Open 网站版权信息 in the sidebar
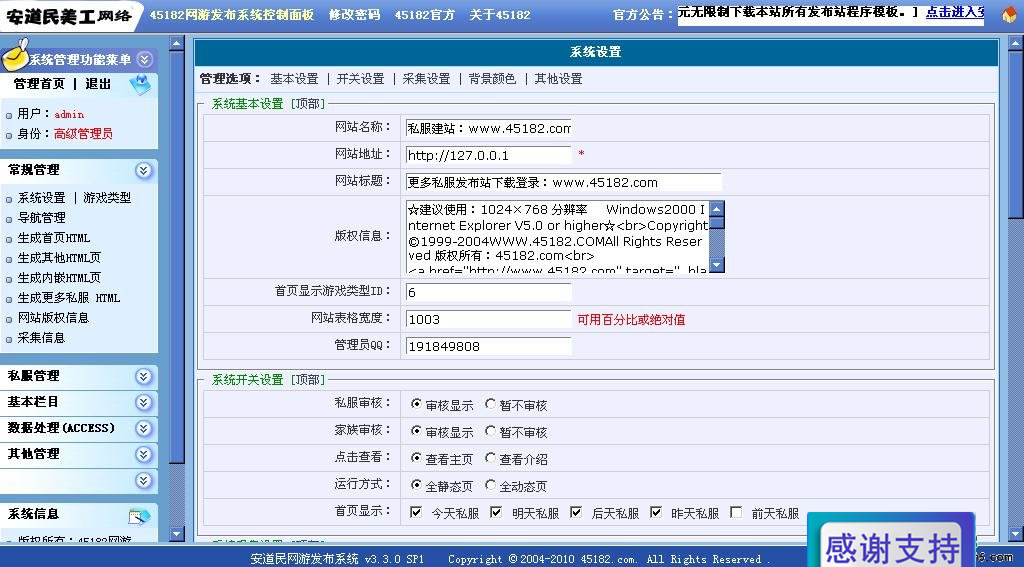This screenshot has width=1024, height=567. coord(54,317)
